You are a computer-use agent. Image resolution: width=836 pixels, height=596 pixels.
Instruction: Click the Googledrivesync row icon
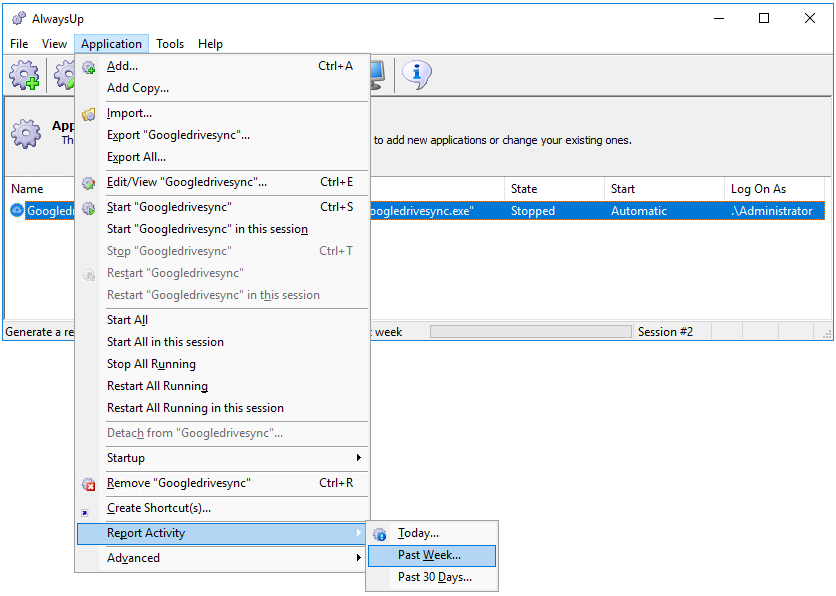(x=17, y=211)
